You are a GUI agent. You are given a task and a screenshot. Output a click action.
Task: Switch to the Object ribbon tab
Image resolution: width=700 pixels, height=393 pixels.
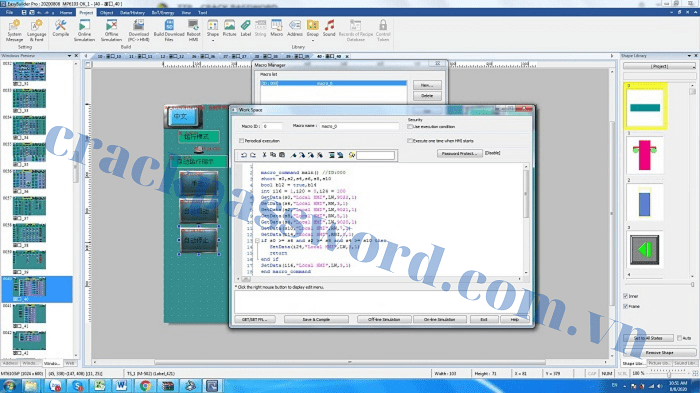pos(106,13)
